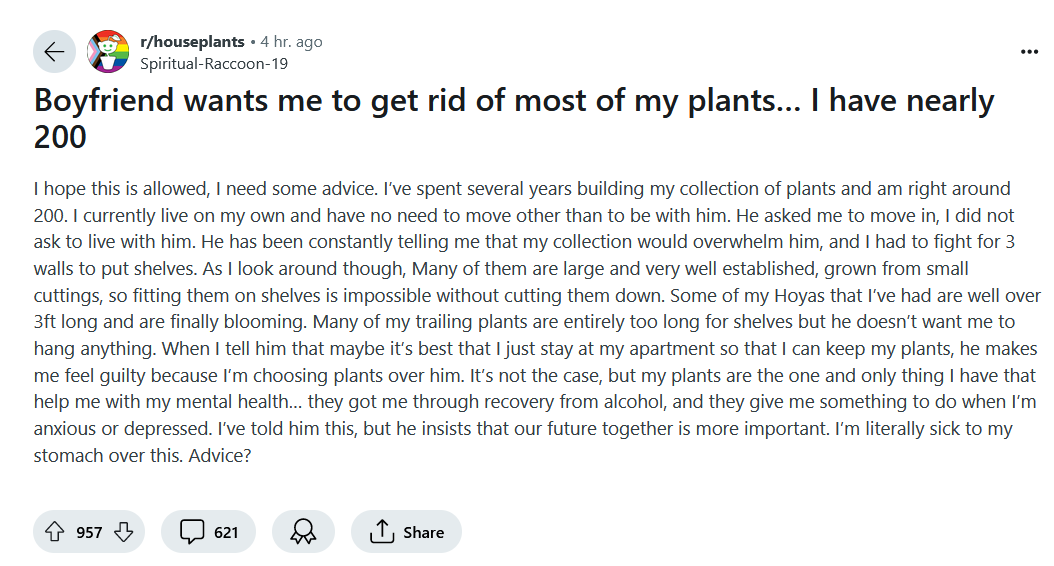Select the Share button label
1054x566 pixels.
[423, 532]
